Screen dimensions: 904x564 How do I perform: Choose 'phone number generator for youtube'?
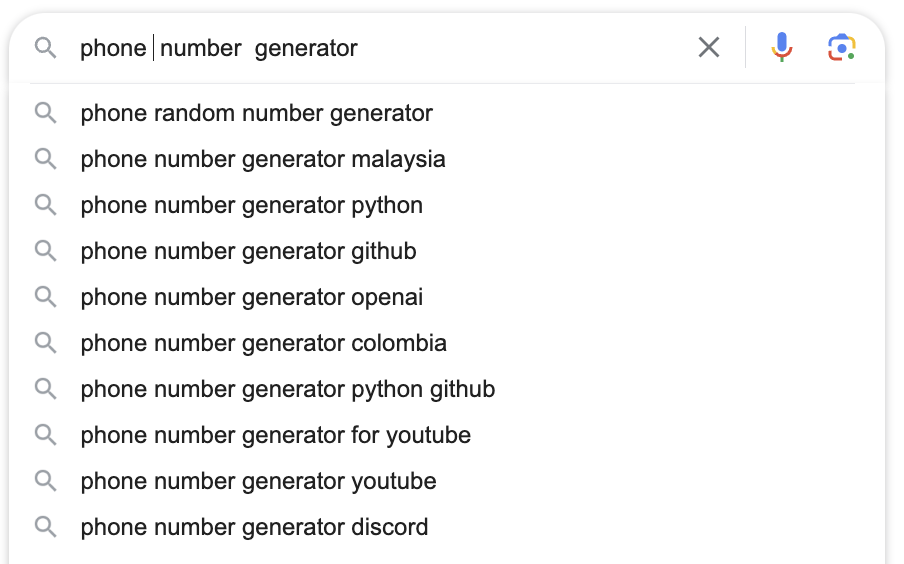coord(275,435)
